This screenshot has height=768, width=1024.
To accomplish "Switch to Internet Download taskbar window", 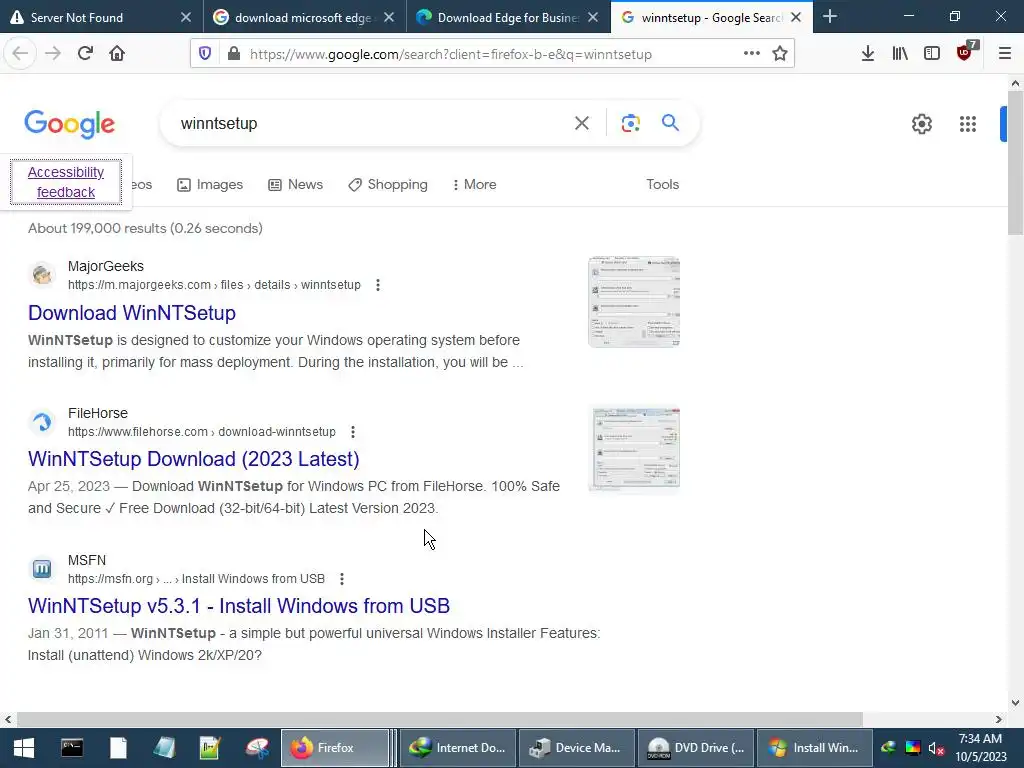I will (458, 748).
